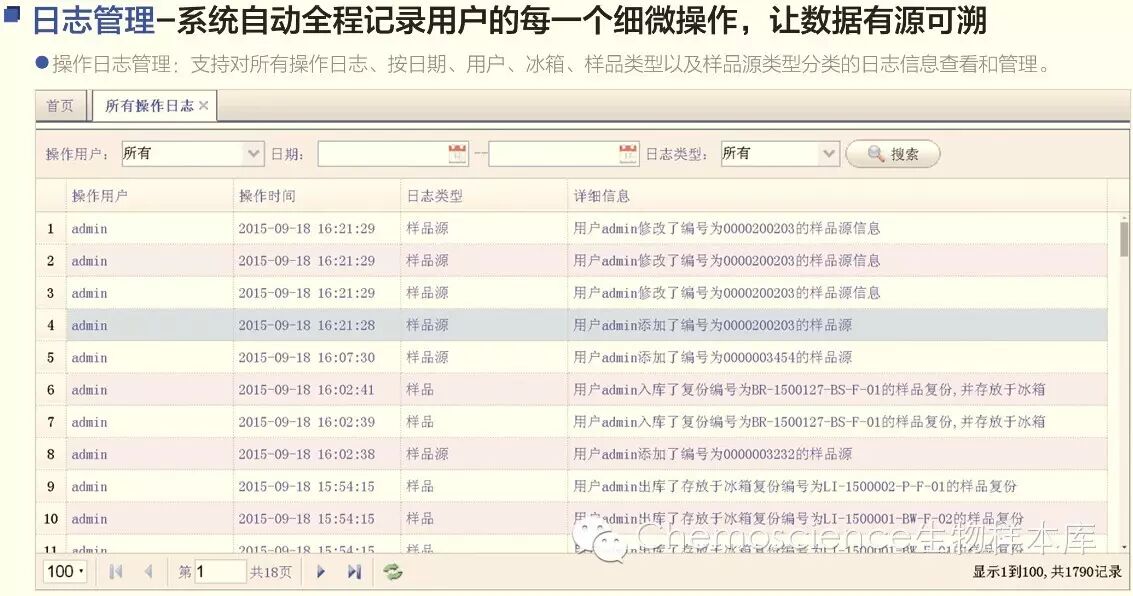Open the end date calendar picker

(x=629, y=153)
